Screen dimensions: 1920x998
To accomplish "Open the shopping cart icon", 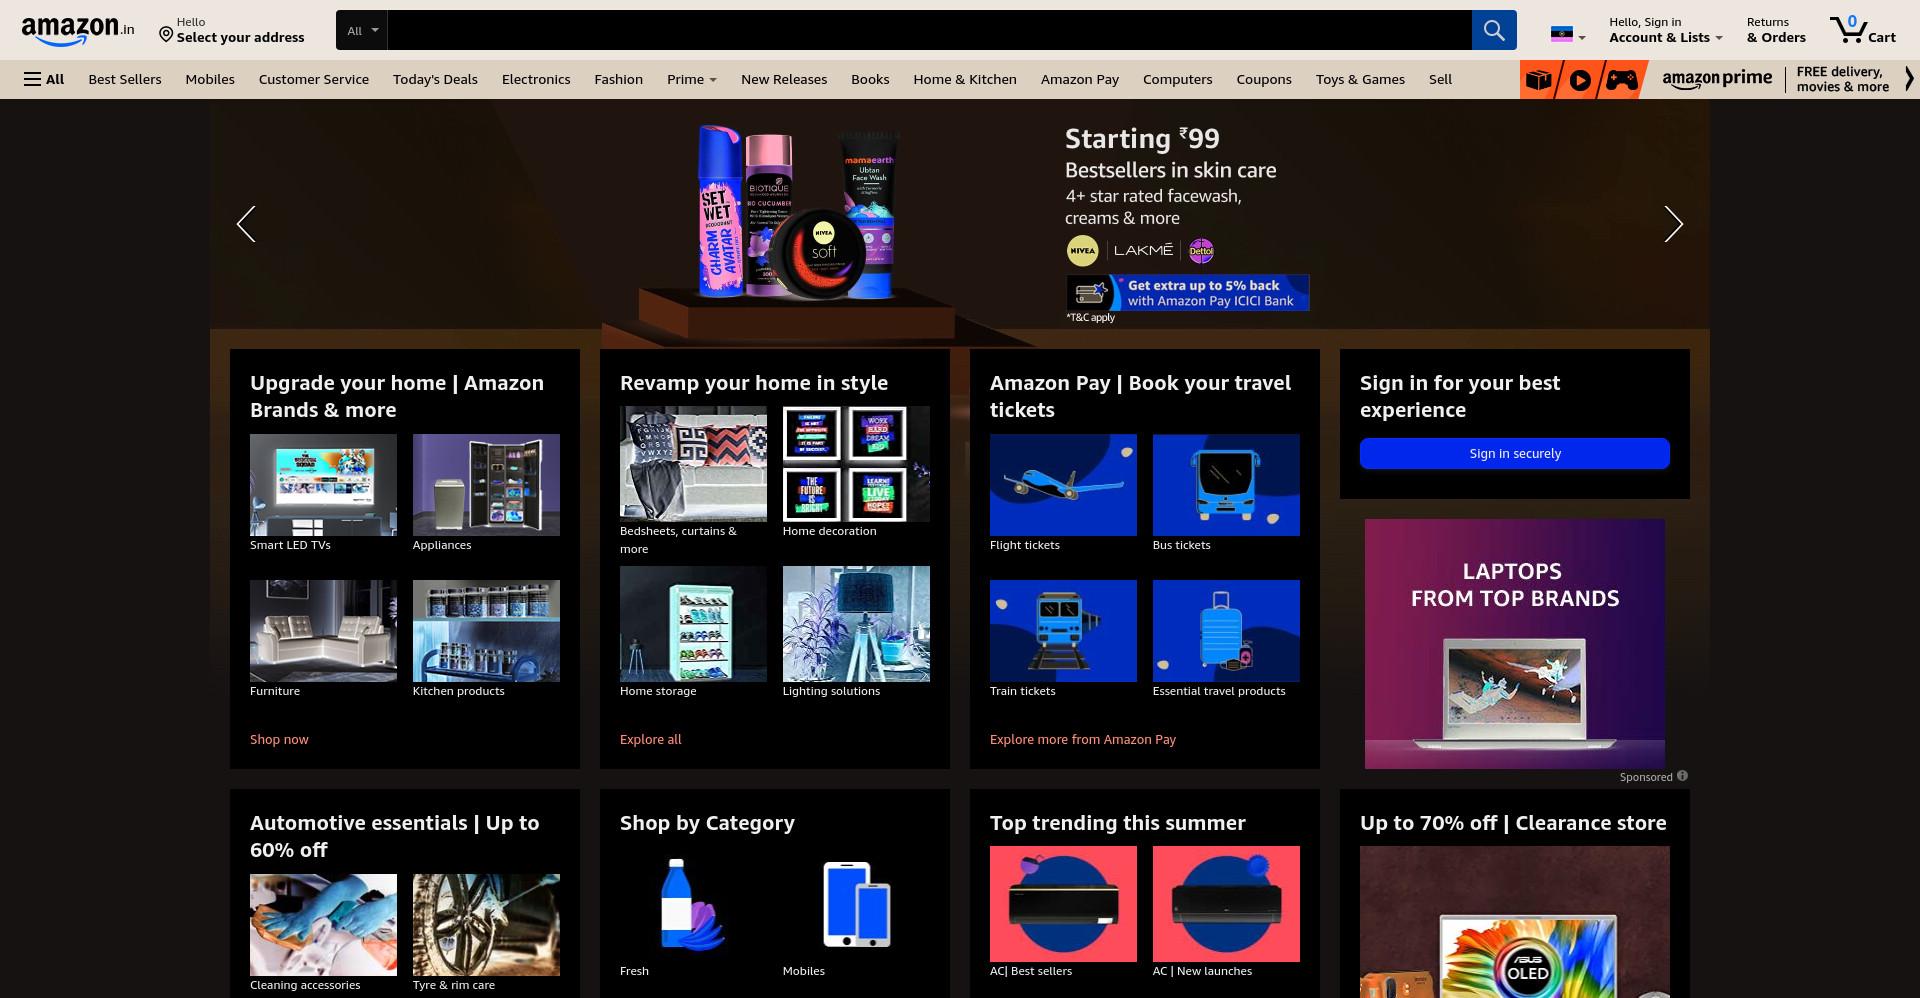I will point(1862,30).
